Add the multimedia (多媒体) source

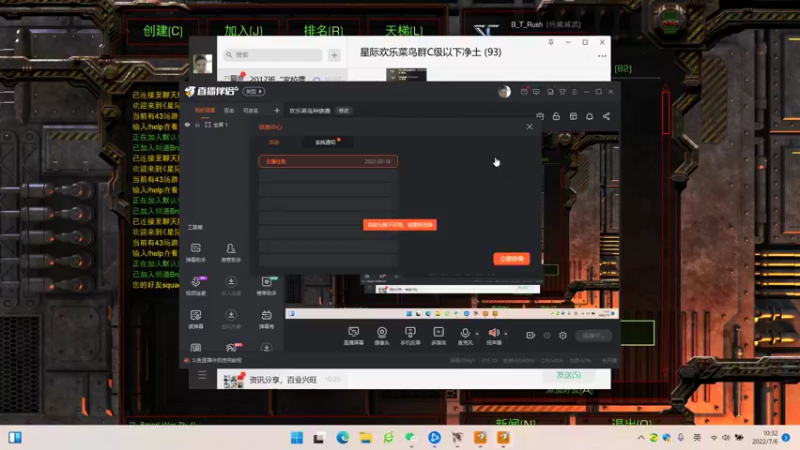pyautogui.click(x=438, y=336)
